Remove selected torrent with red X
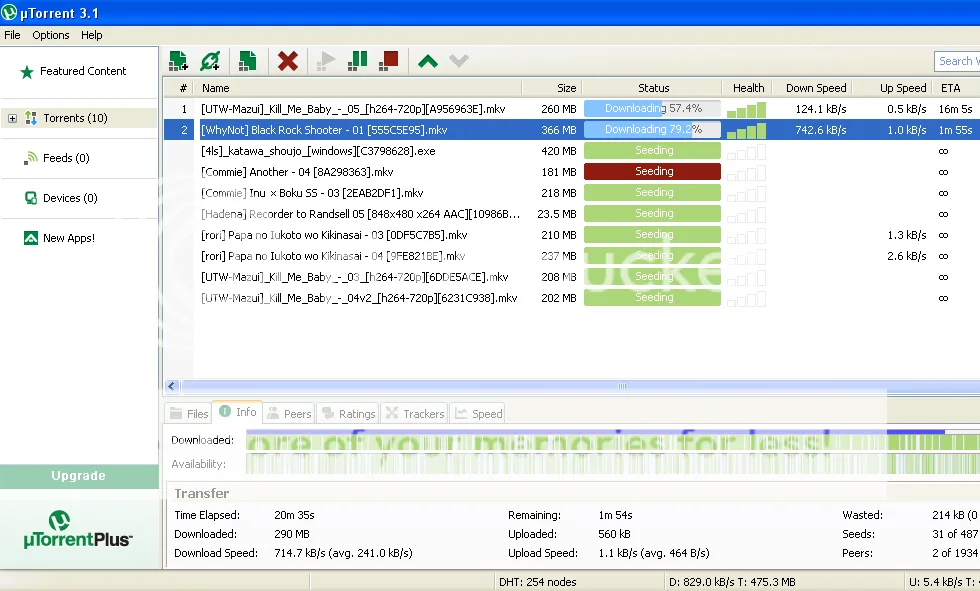This screenshot has height=591, width=980. click(x=288, y=61)
